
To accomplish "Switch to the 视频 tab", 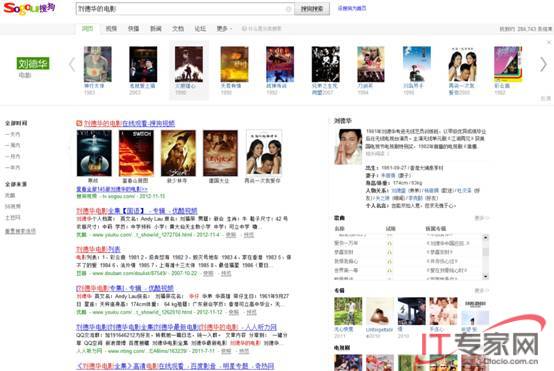I will tap(111, 29).
